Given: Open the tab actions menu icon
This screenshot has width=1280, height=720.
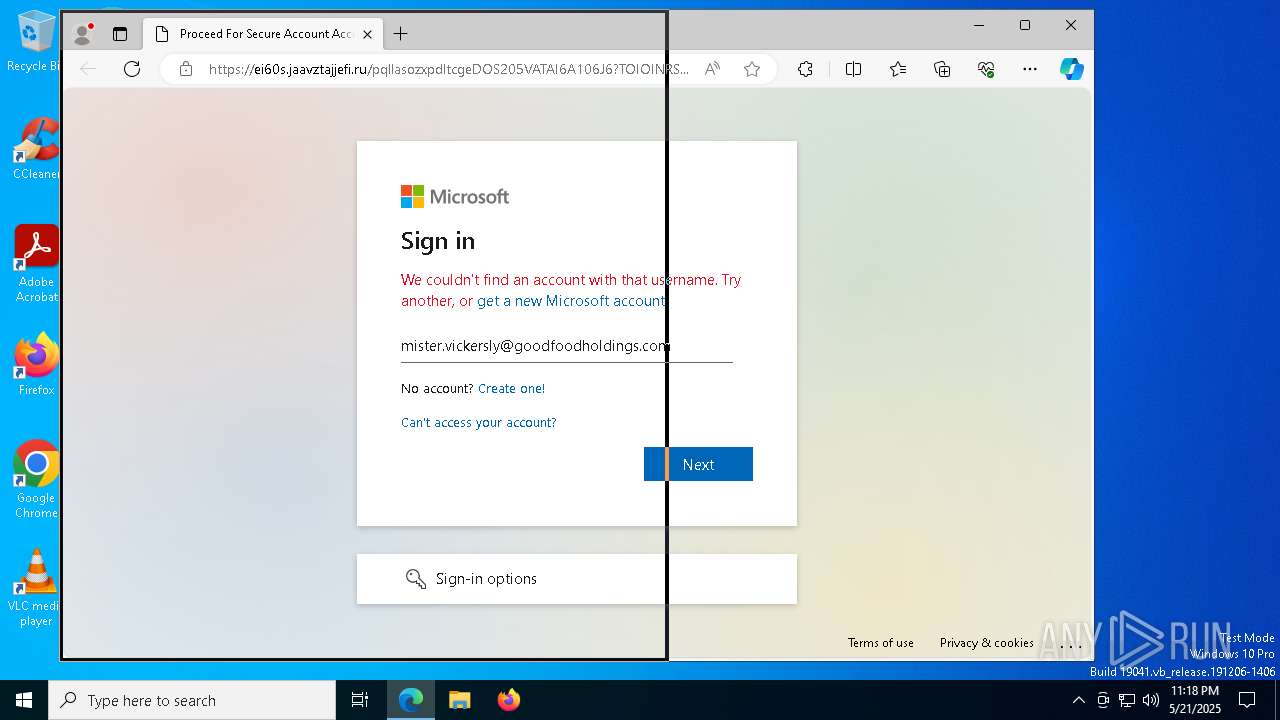Looking at the screenshot, I should pyautogui.click(x=120, y=34).
